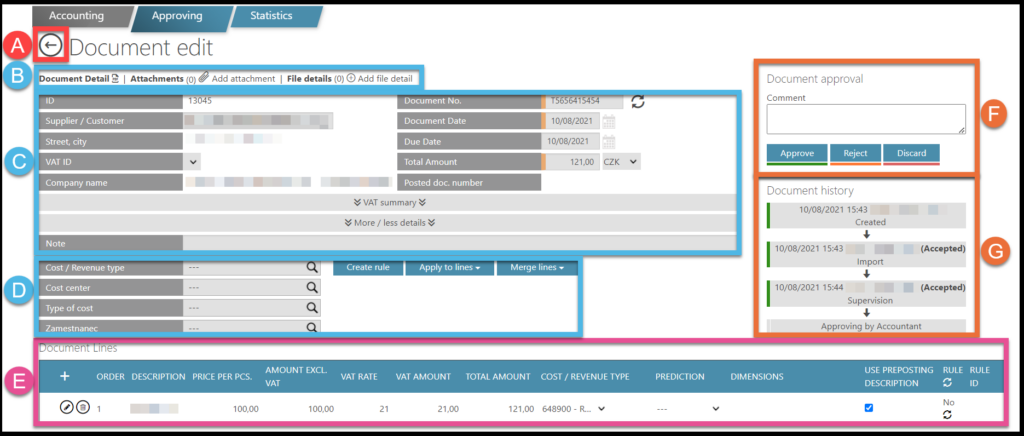Click the paperclip Add attachment icon
The height and width of the screenshot is (436, 1024).
point(204,78)
